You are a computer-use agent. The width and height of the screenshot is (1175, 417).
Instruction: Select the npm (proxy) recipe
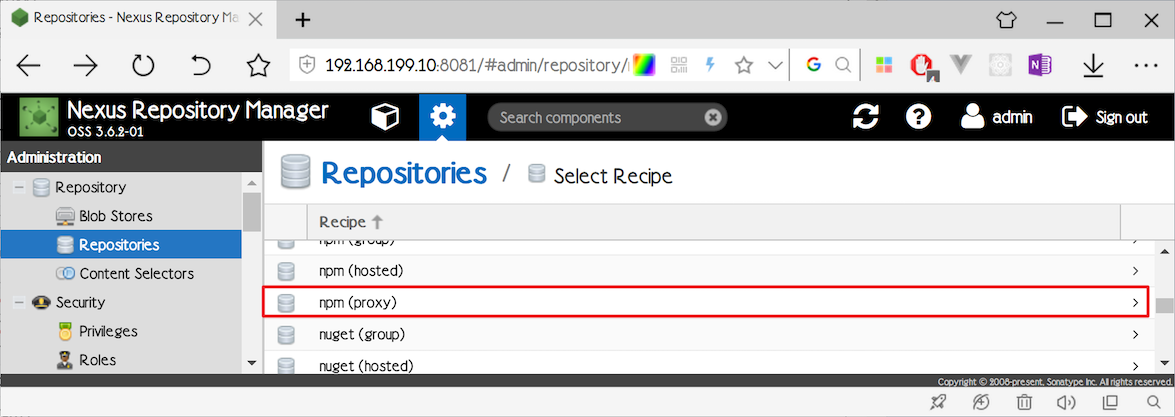(705, 303)
